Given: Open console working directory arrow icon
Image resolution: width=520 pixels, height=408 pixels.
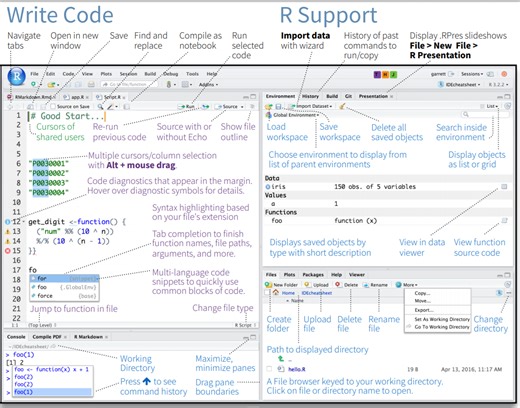Looking at the screenshot, I should pyautogui.click(x=53, y=346).
